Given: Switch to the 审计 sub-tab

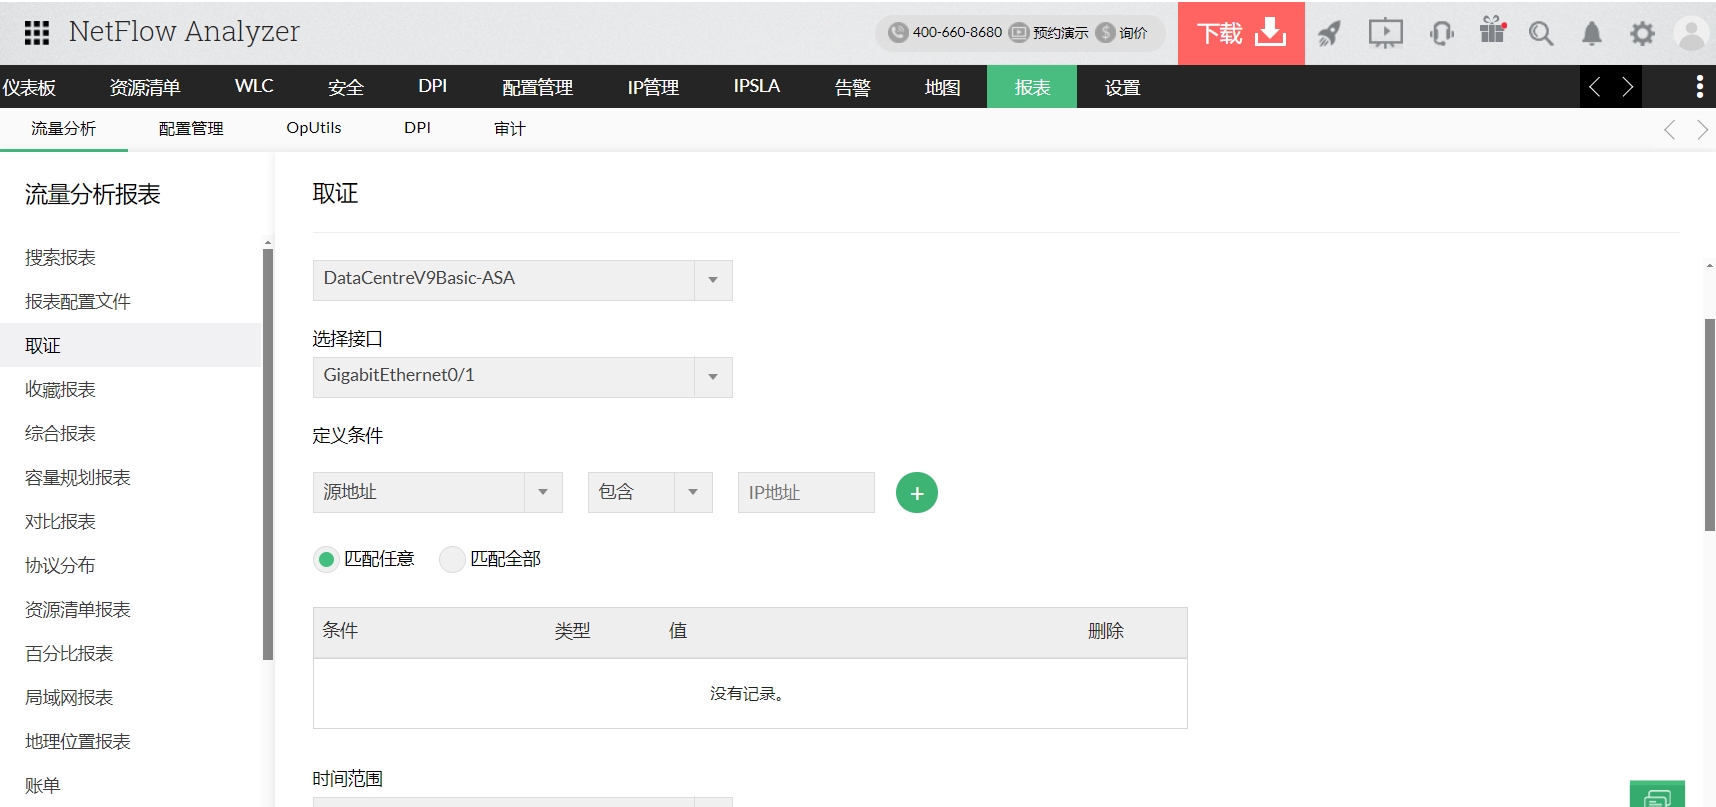Looking at the screenshot, I should coord(509,129).
